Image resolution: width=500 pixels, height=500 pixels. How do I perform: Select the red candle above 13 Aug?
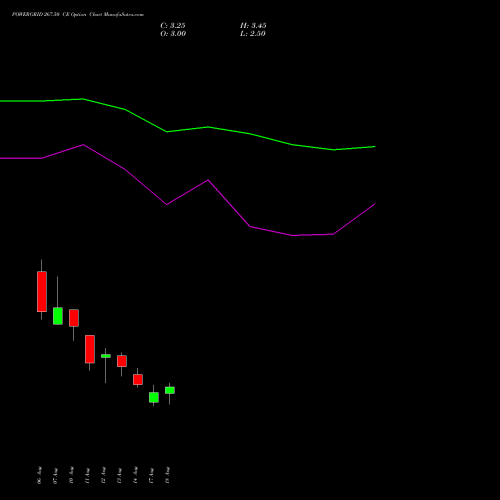pos(122,361)
